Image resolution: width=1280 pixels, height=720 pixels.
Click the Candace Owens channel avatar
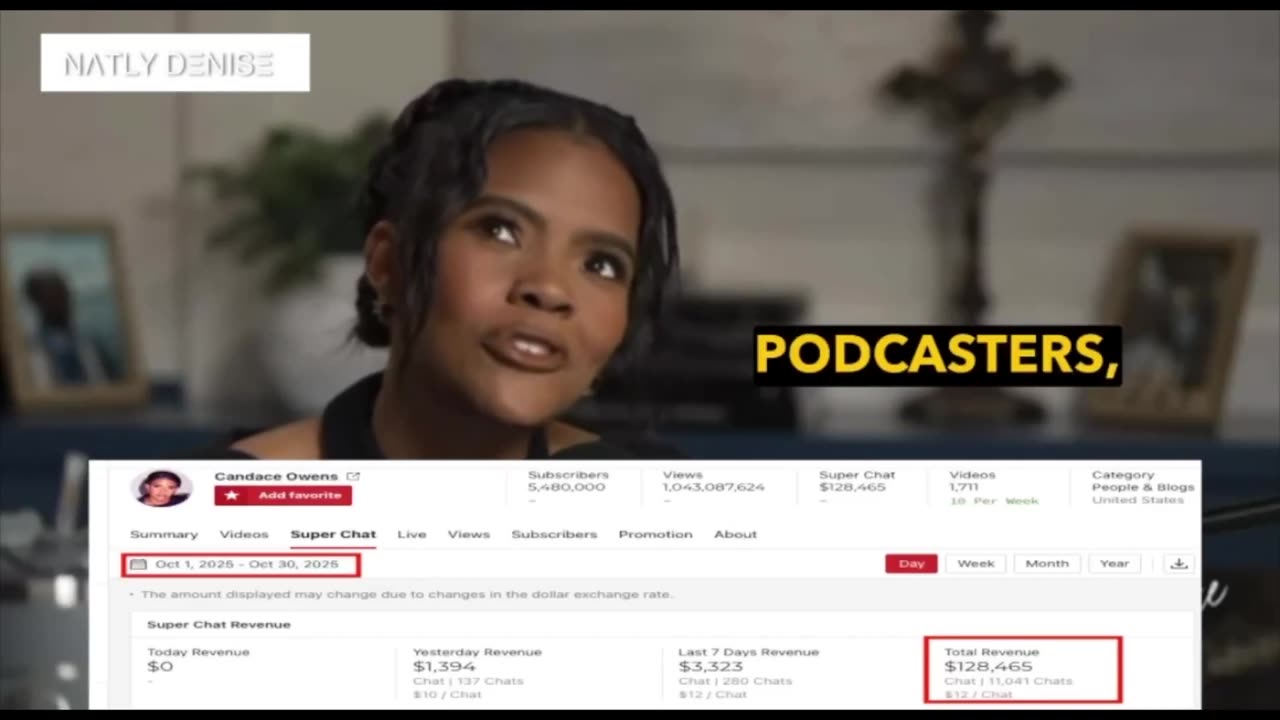tap(161, 488)
